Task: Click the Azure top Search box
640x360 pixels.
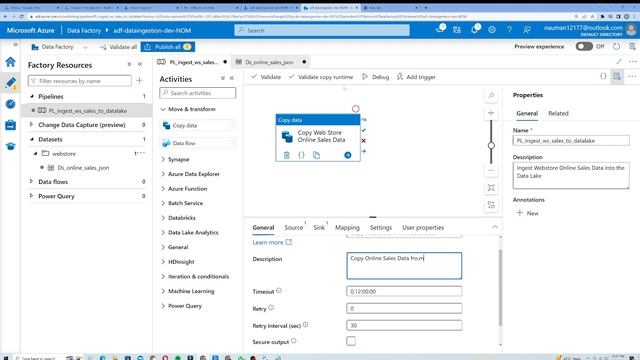Action: pos(322,30)
